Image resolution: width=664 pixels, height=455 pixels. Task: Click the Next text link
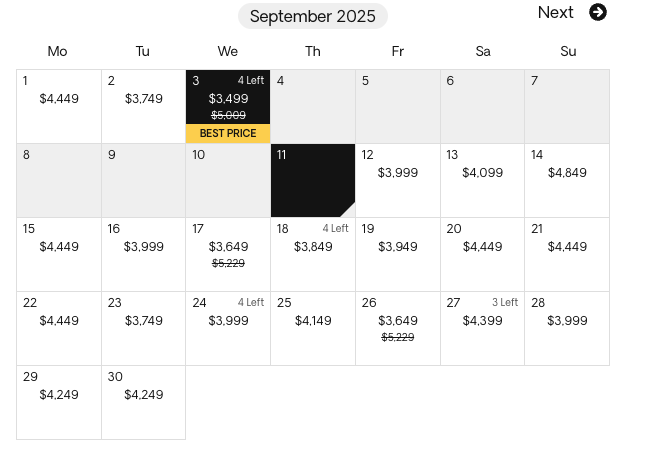click(556, 12)
